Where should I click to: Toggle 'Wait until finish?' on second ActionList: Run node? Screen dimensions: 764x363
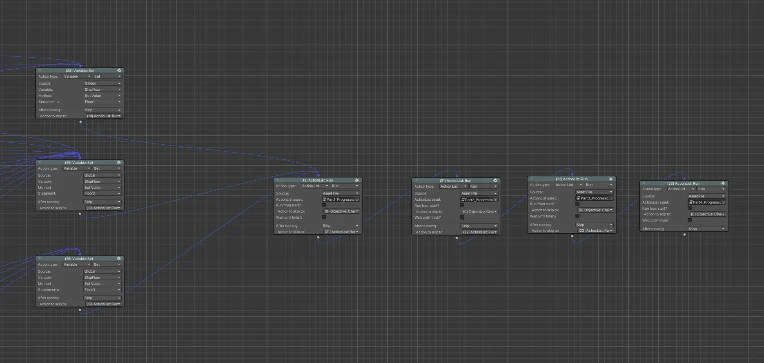coord(462,217)
